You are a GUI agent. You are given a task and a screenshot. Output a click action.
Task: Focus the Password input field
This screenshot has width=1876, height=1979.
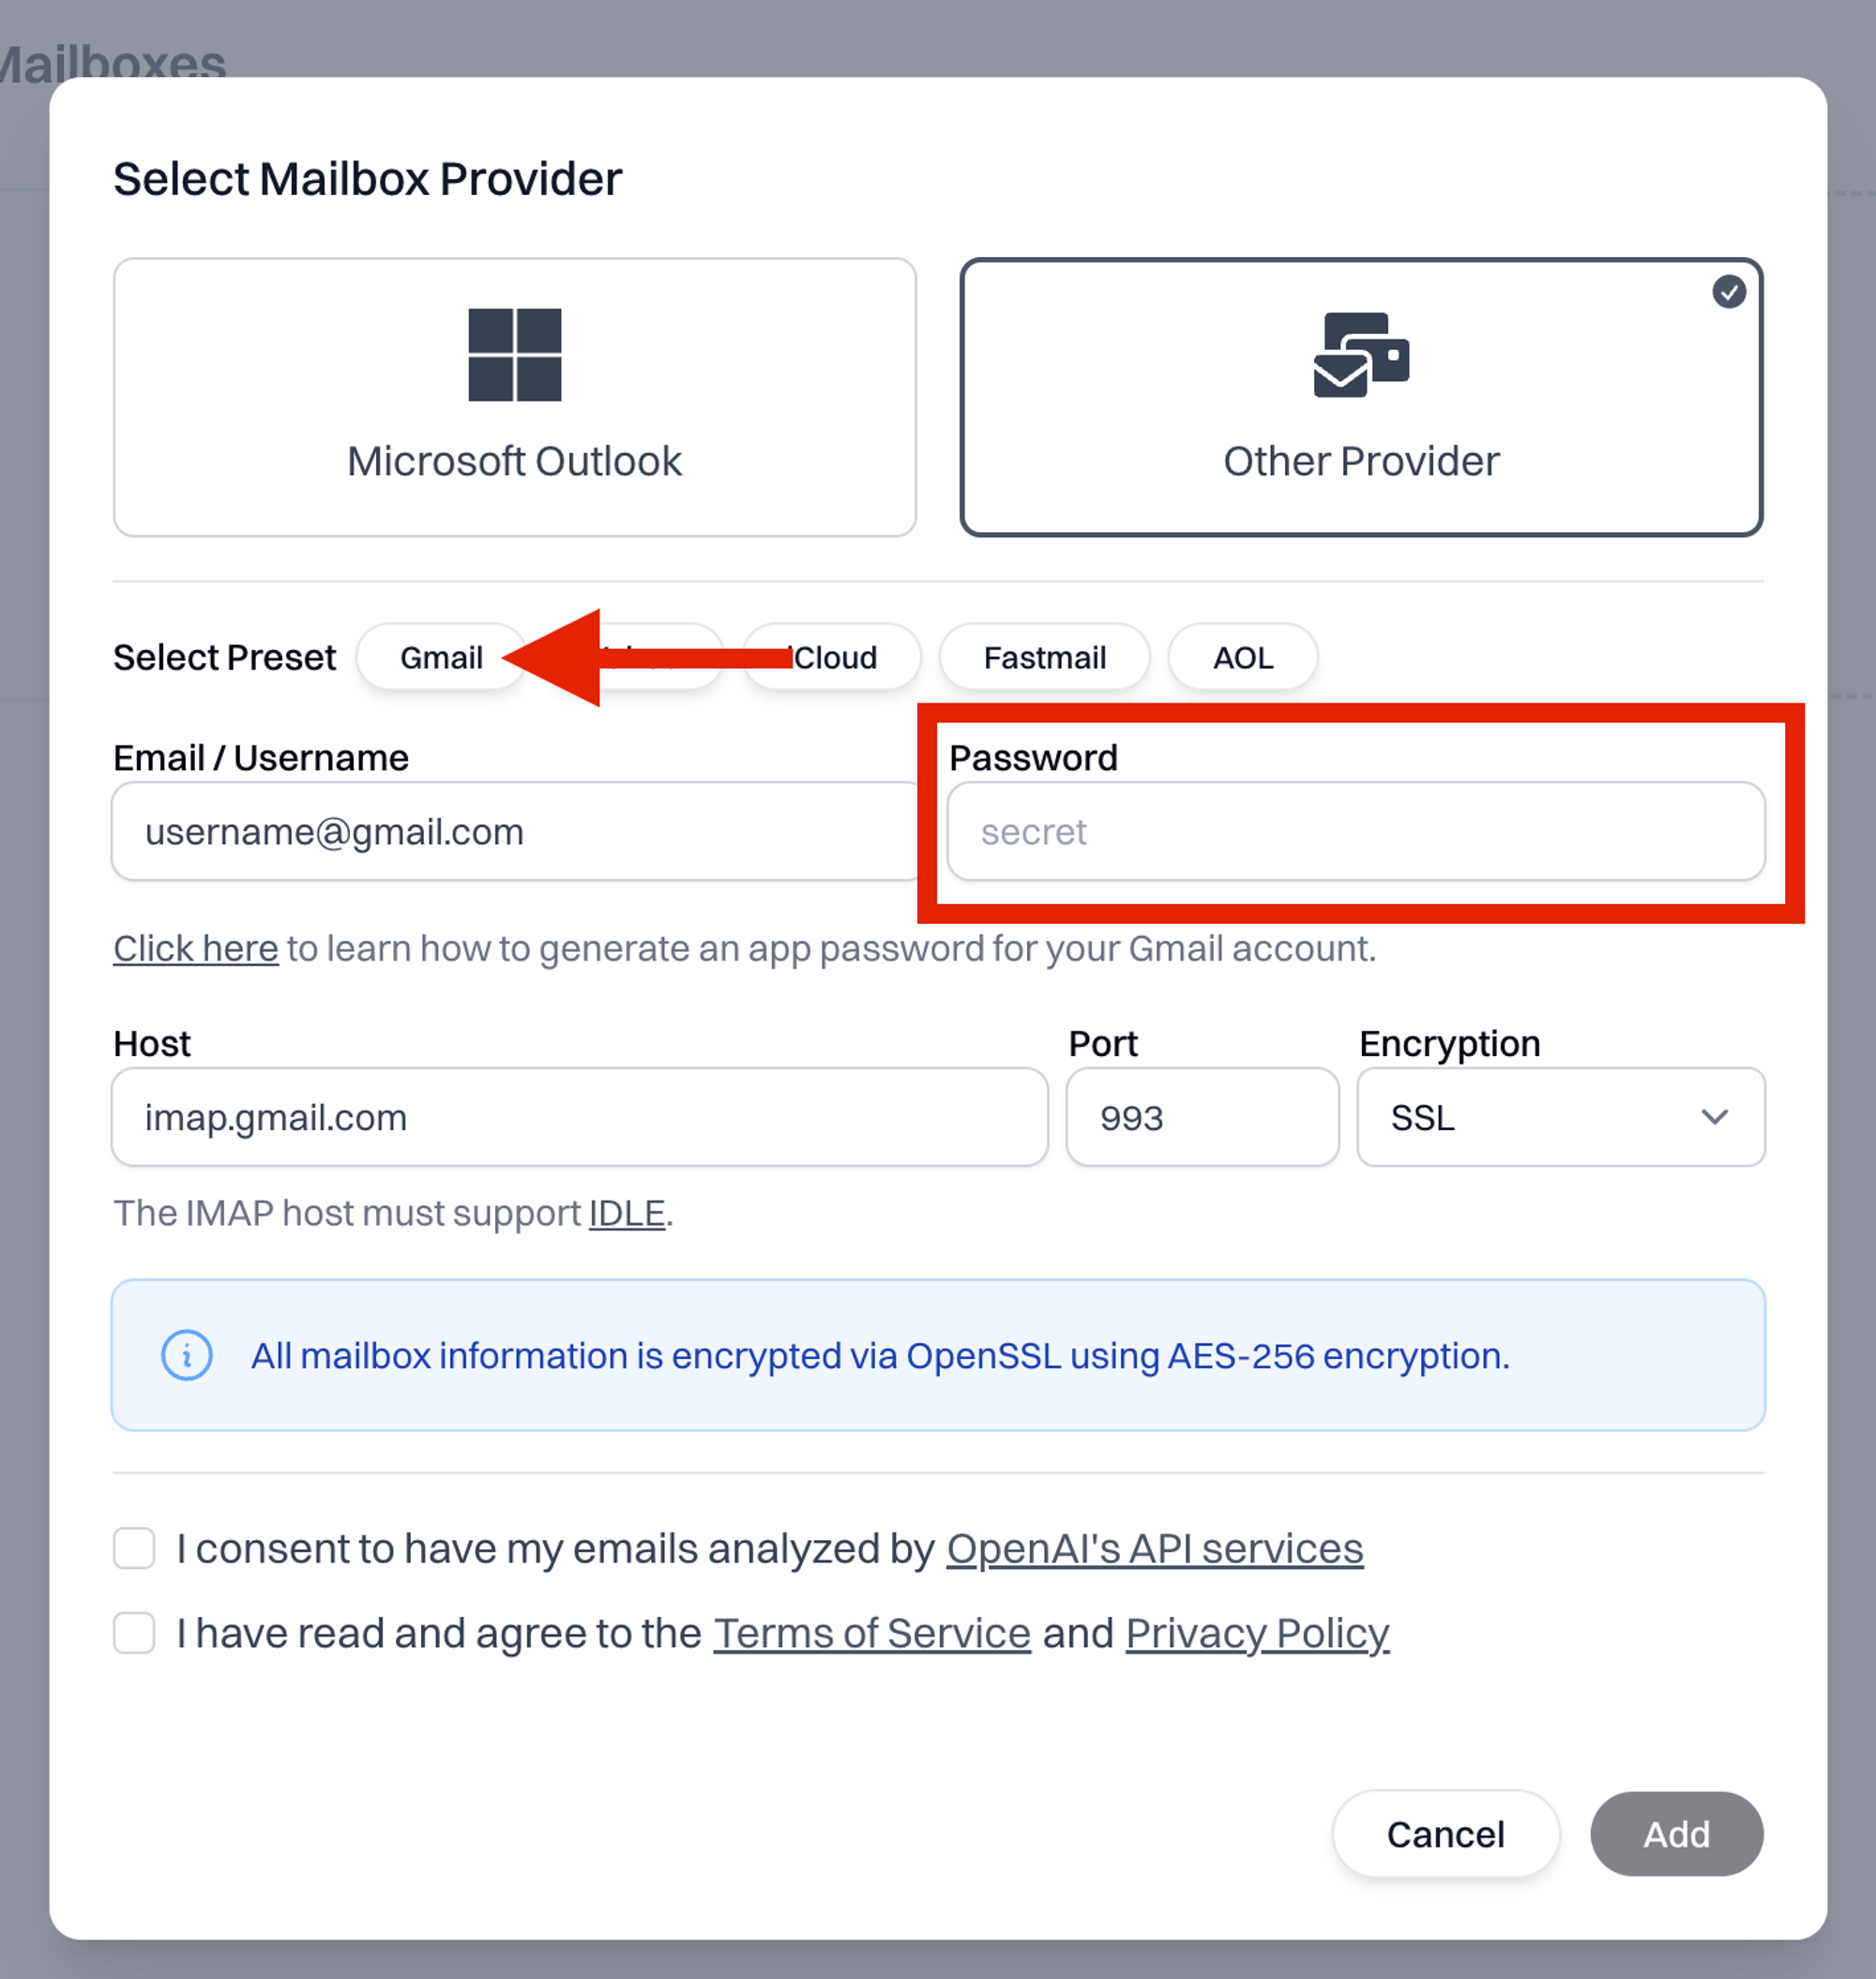coord(1356,831)
